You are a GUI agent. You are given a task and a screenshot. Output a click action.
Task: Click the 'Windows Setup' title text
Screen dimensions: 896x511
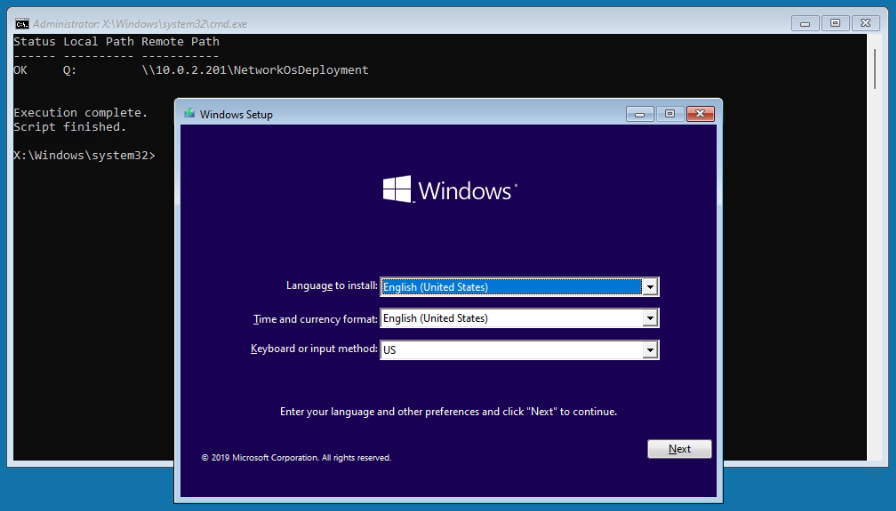point(236,114)
